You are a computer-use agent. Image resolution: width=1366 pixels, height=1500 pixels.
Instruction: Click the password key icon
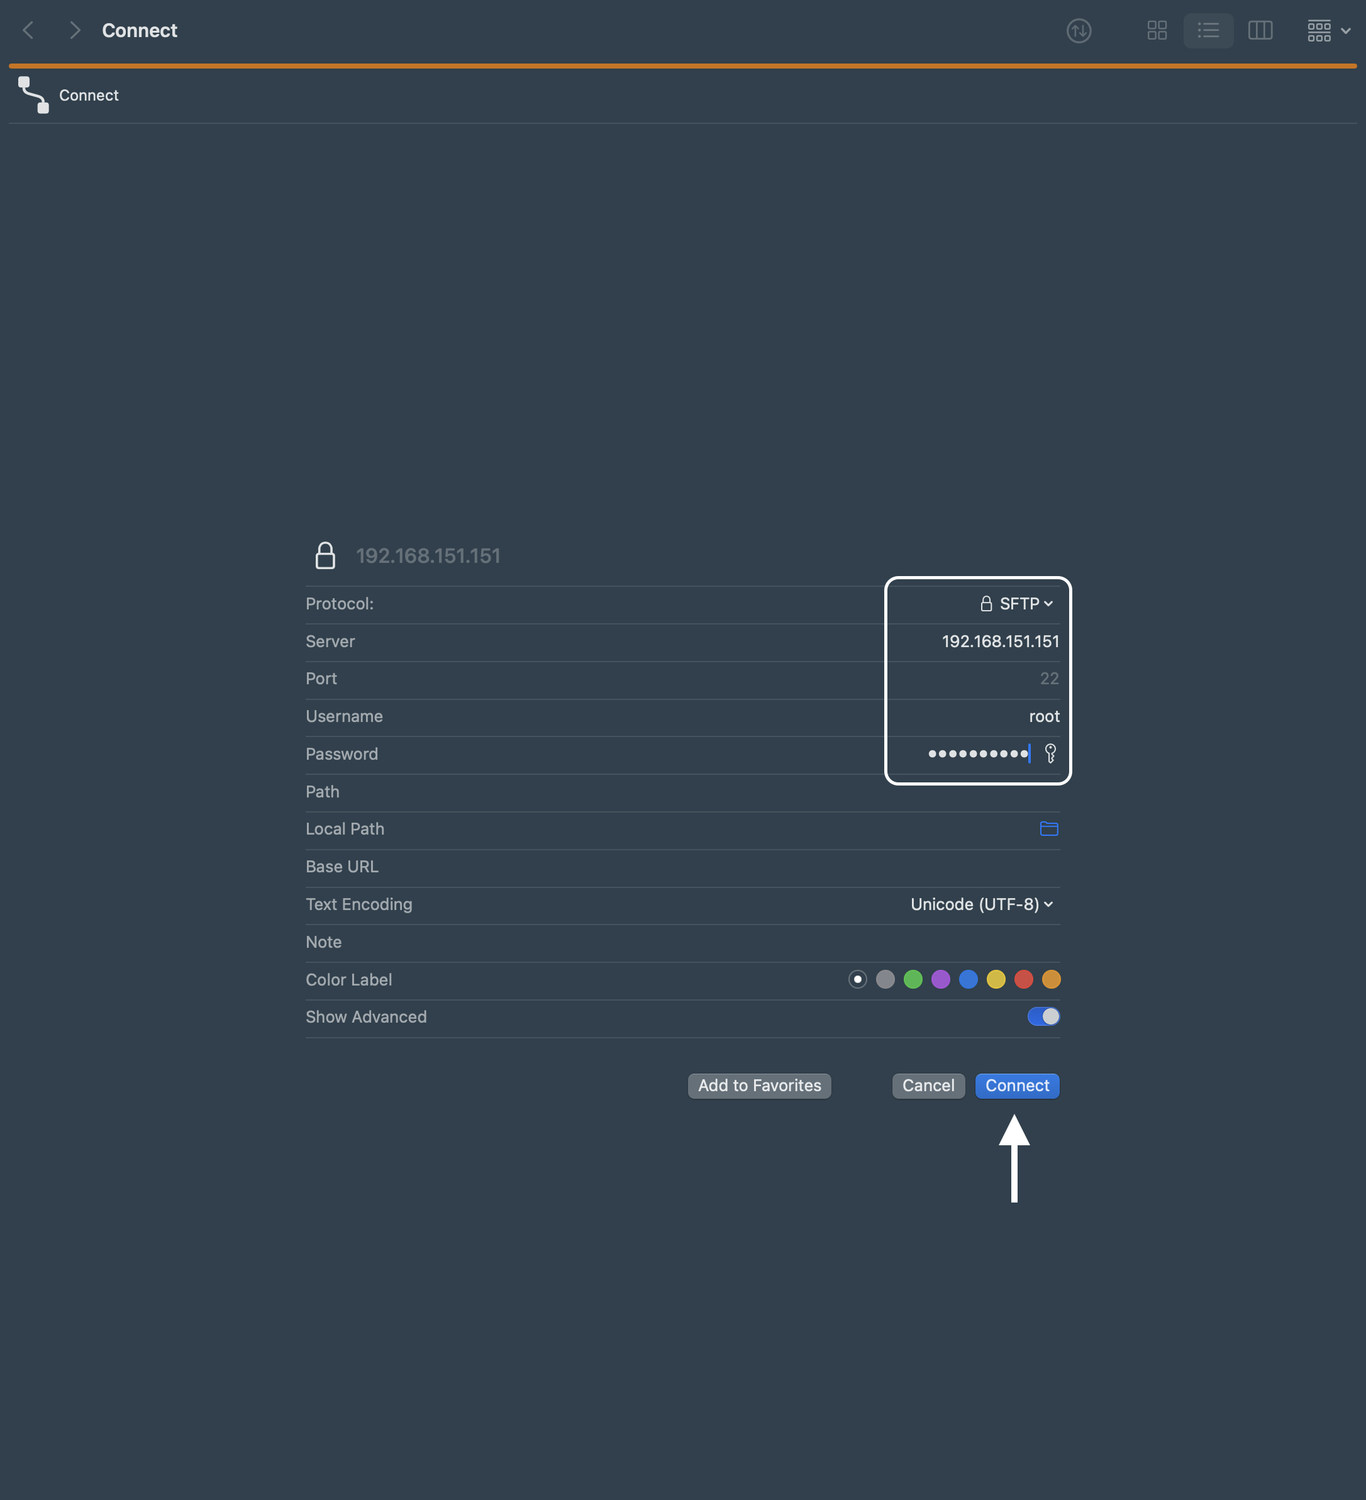tap(1050, 754)
